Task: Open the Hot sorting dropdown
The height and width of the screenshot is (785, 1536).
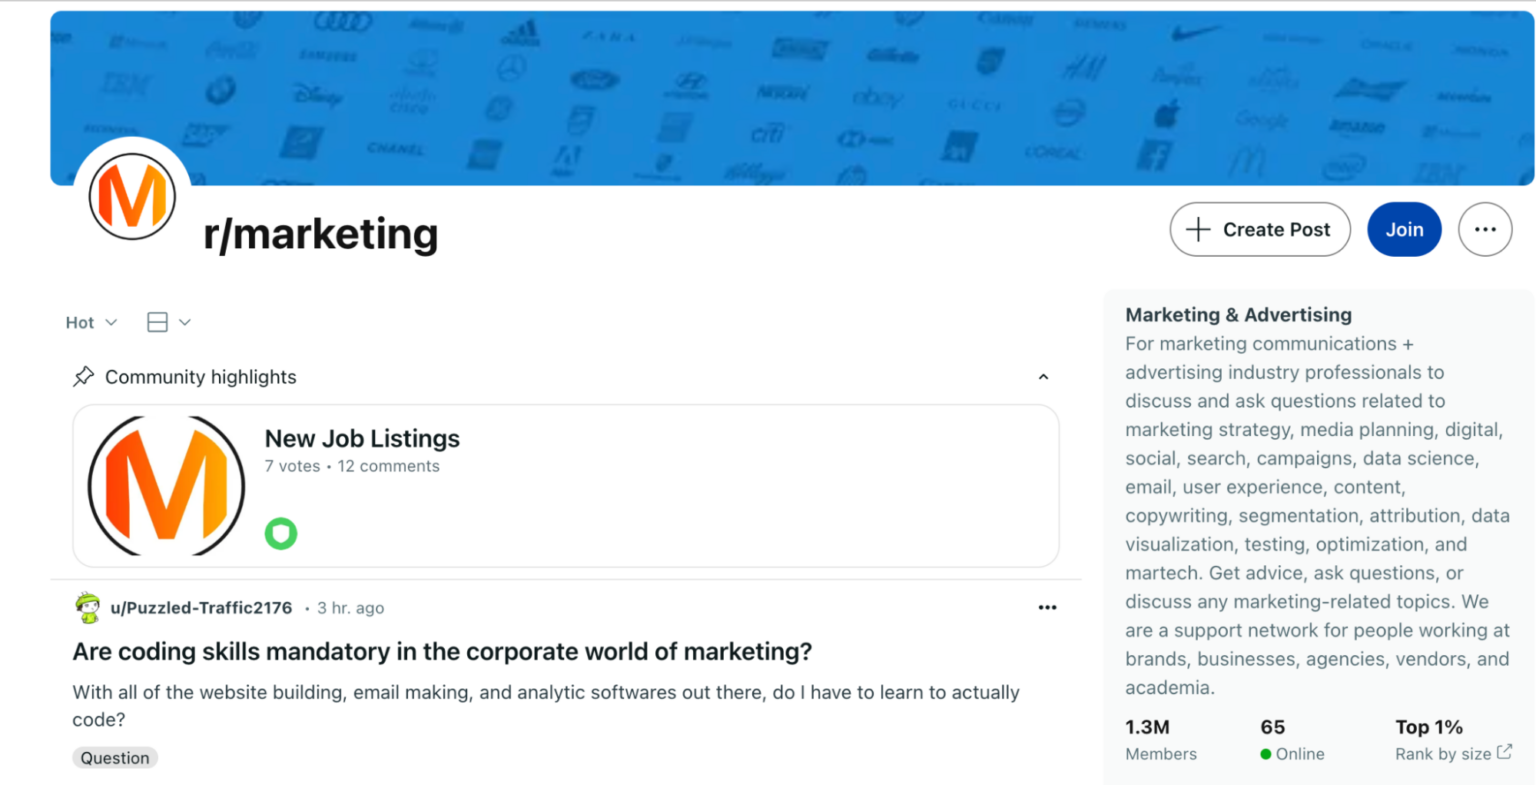Action: pos(90,322)
